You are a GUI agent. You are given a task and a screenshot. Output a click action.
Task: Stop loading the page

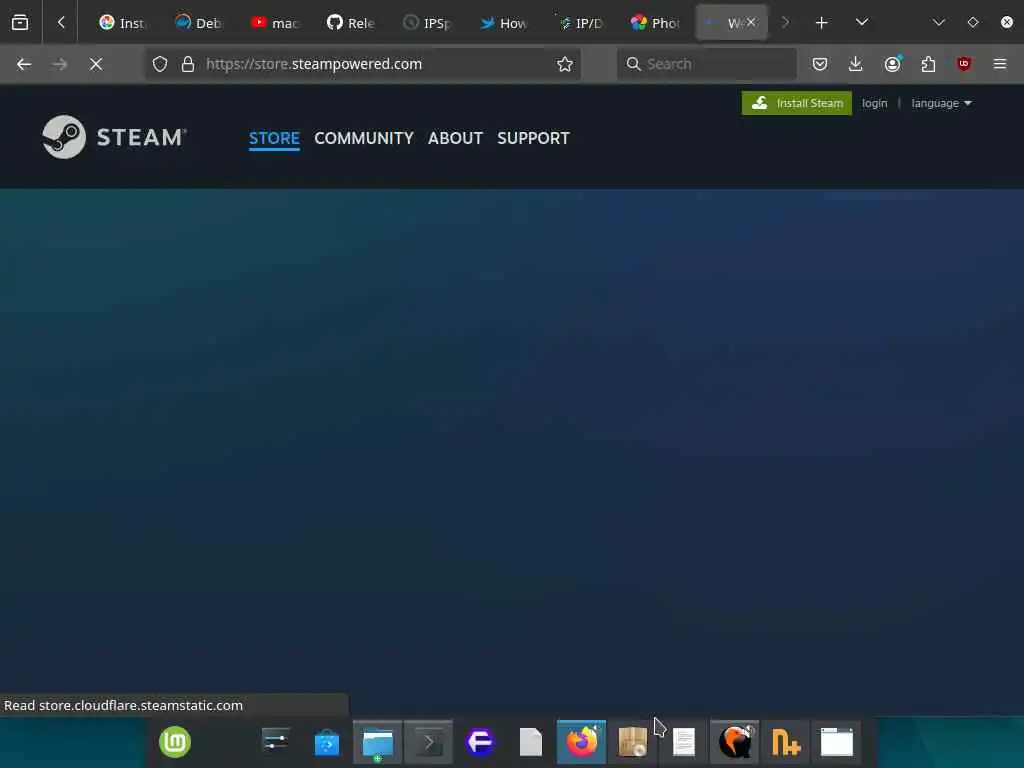[x=96, y=64]
